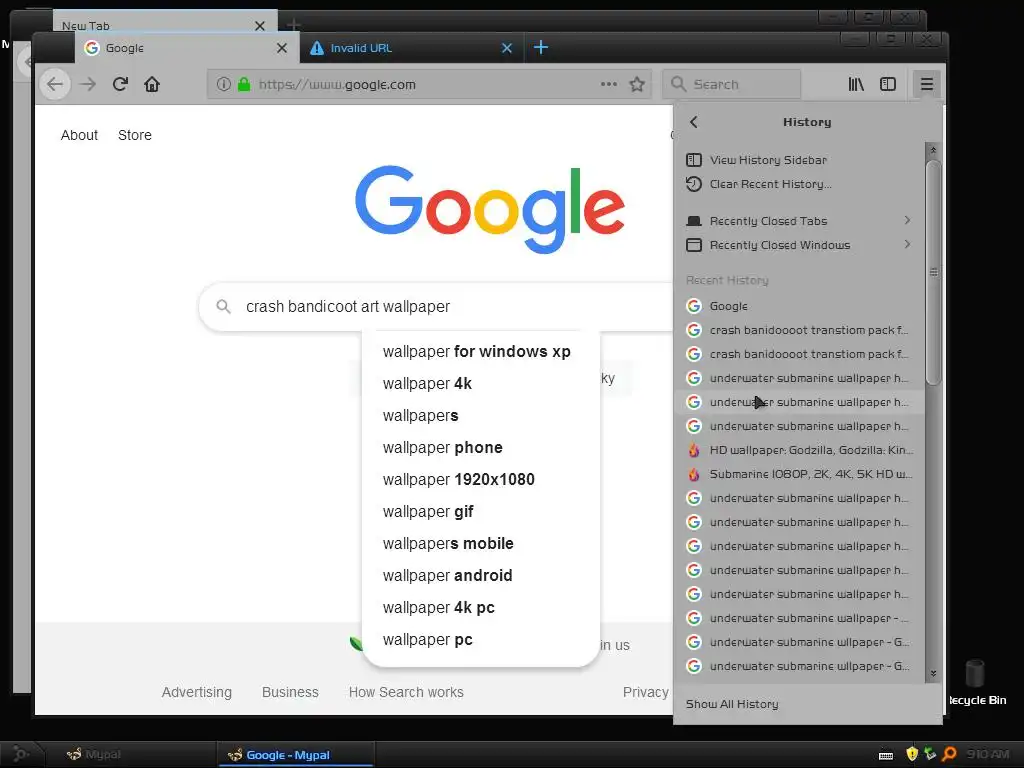Click the History panel scrollbar thumb
The image size is (1024, 768).
coord(933,272)
